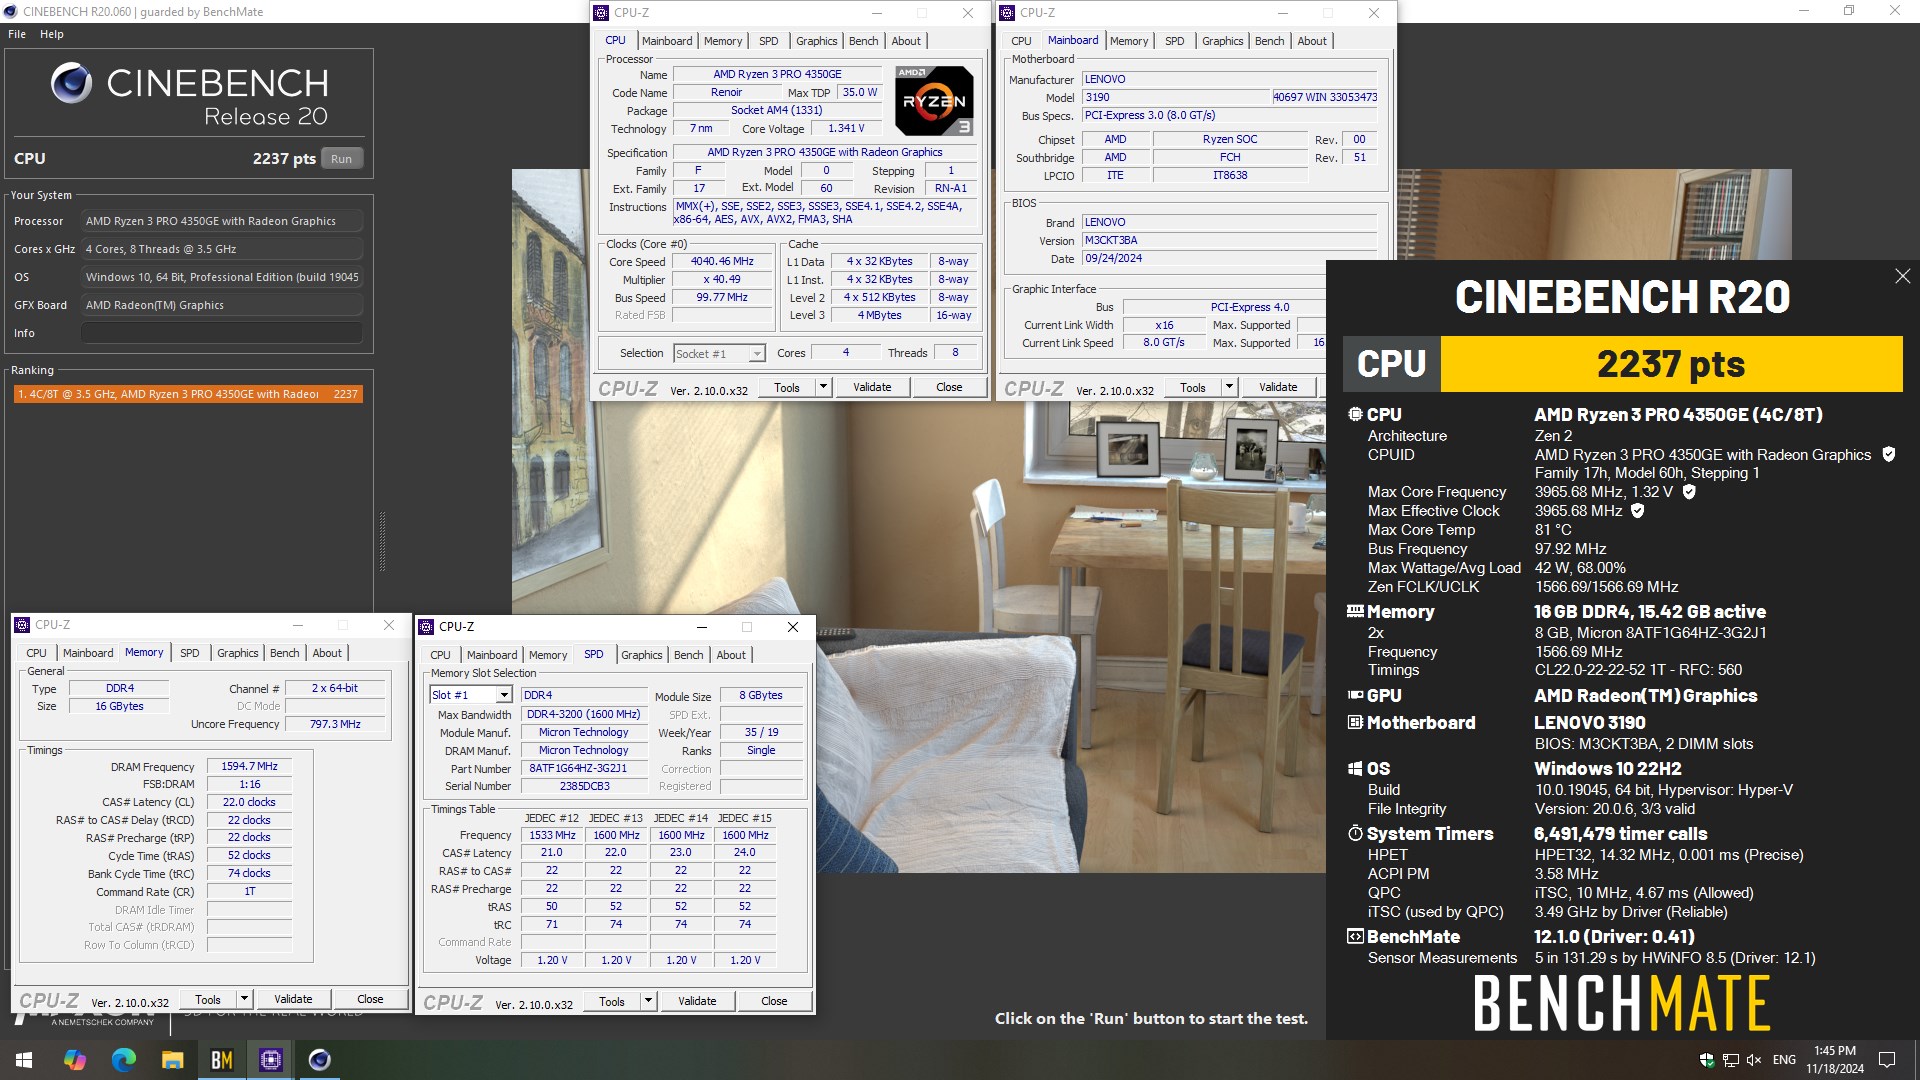Click the ENG language indicator

coord(1784,1060)
